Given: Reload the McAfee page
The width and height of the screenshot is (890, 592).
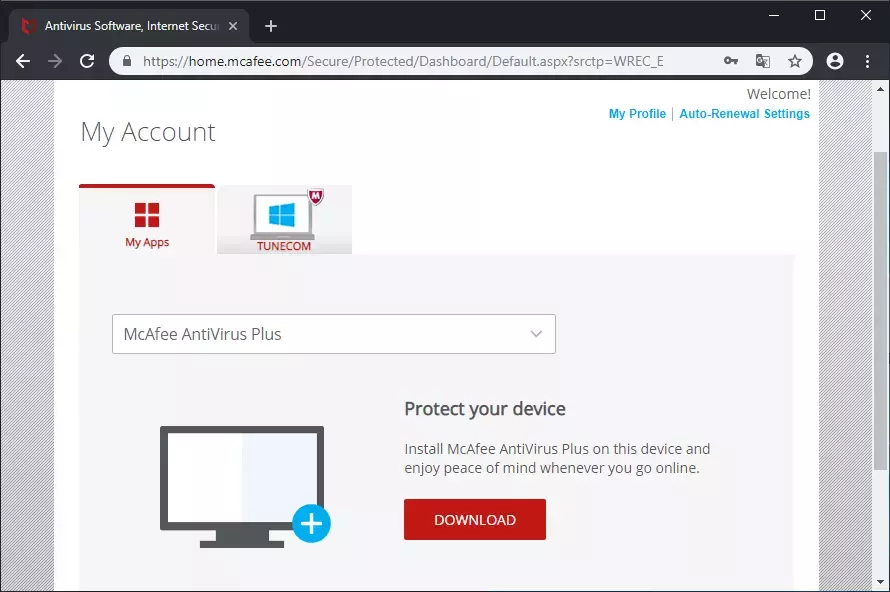Looking at the screenshot, I should tap(87, 61).
